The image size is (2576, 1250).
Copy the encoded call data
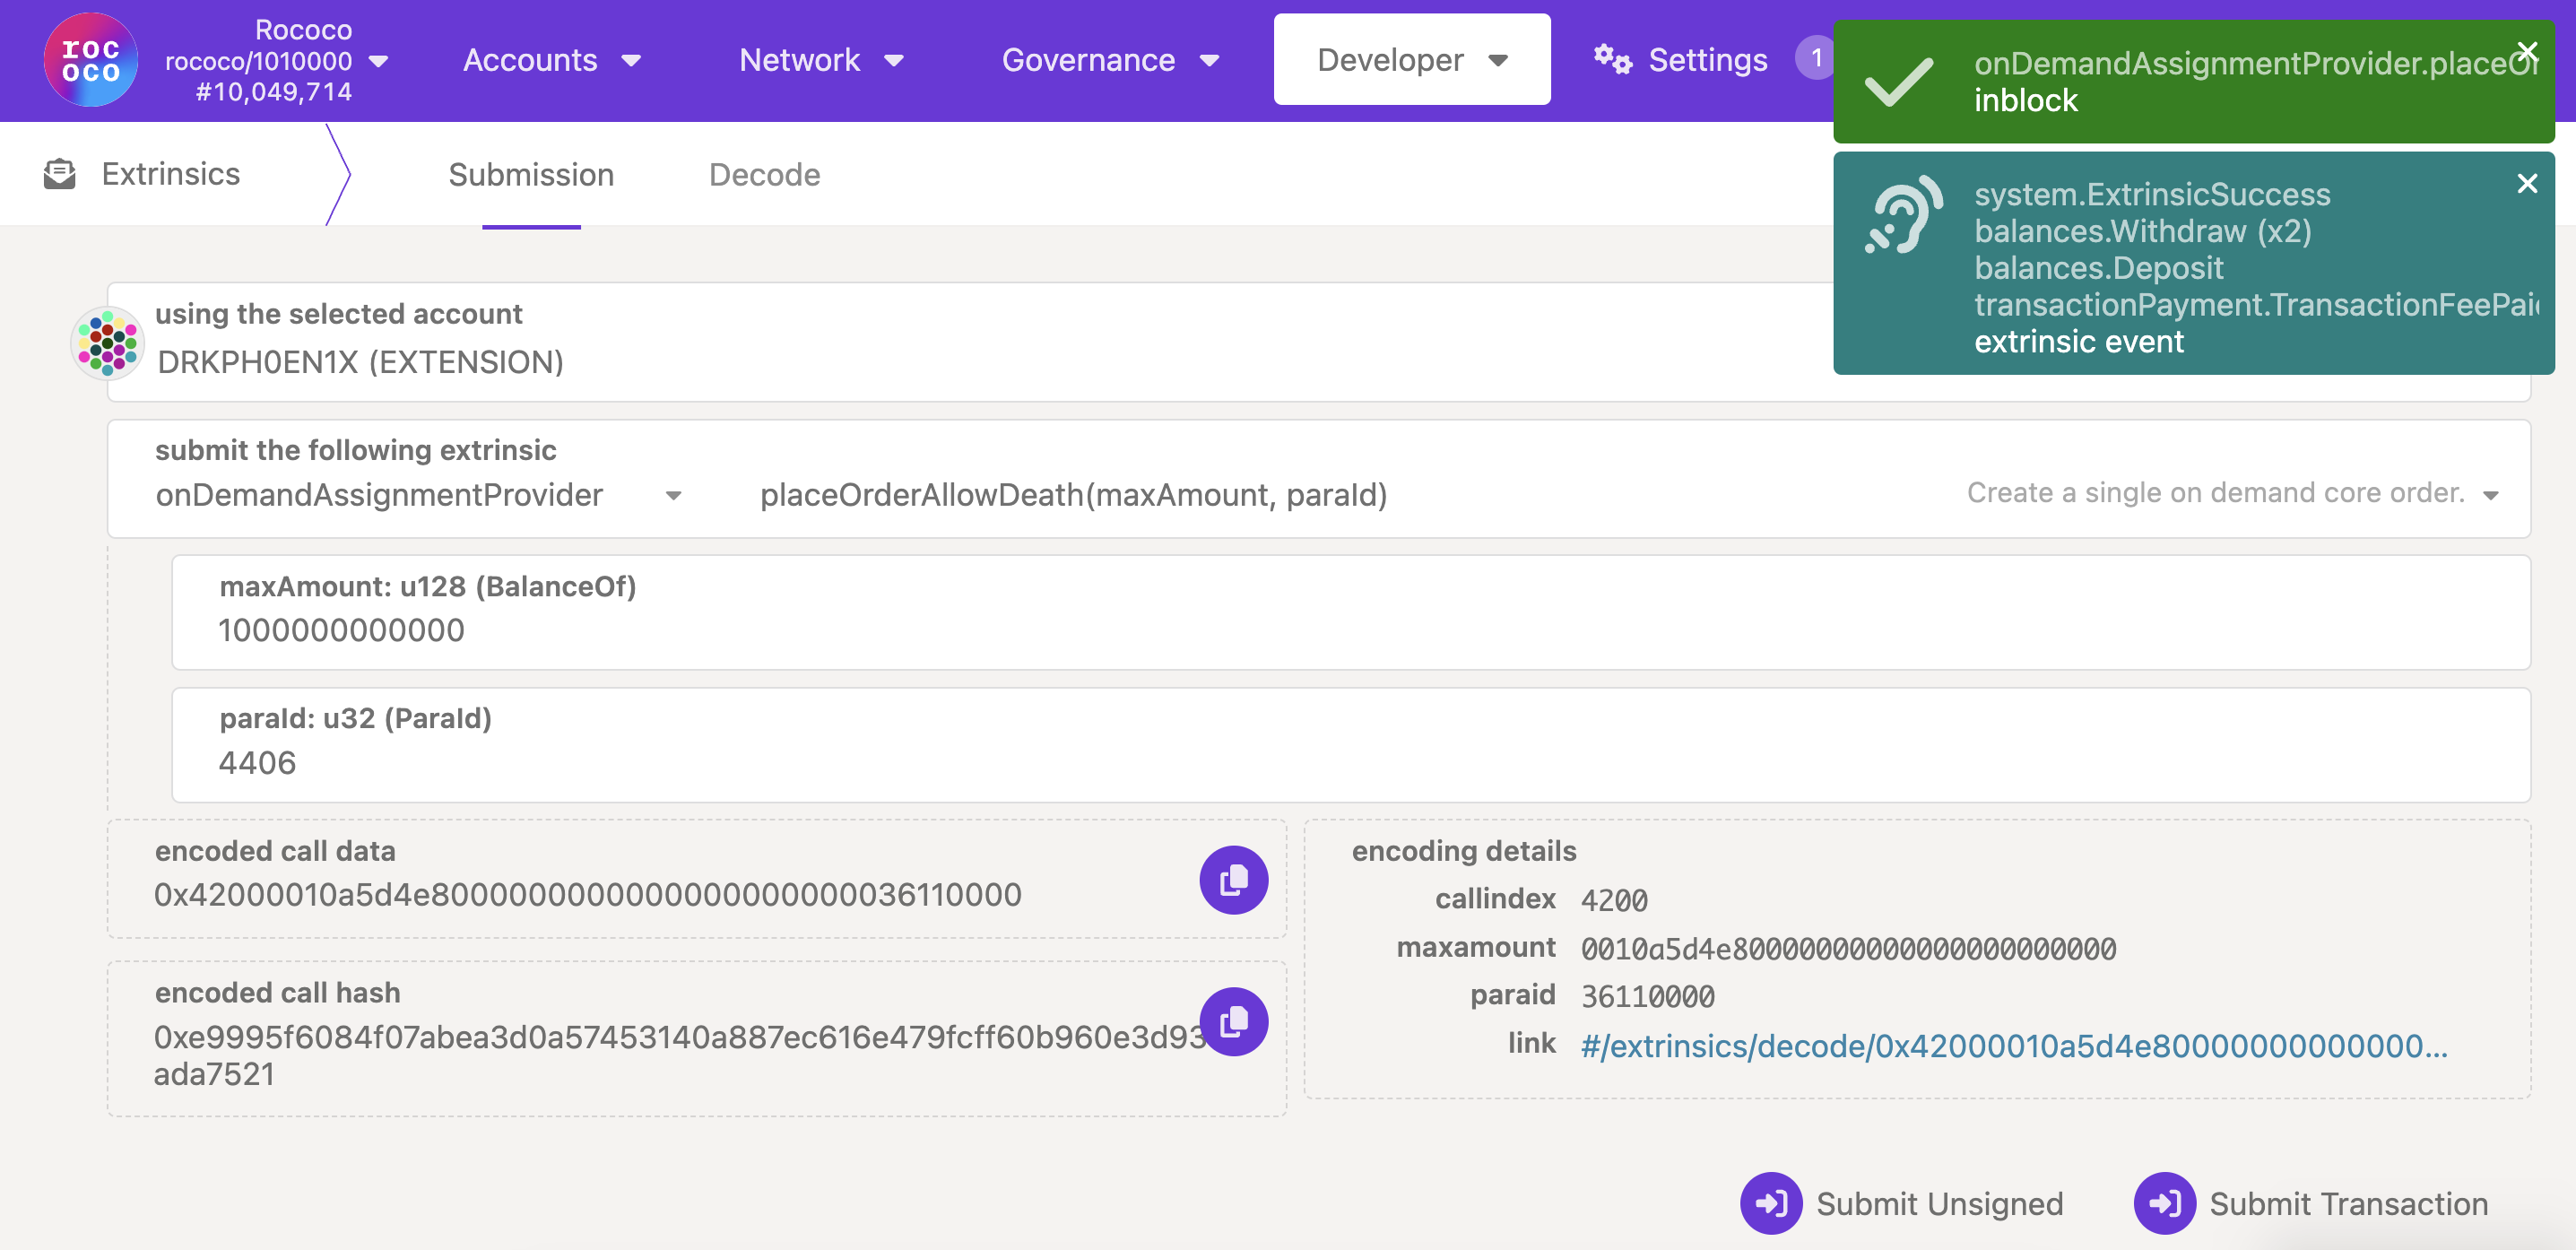point(1233,878)
